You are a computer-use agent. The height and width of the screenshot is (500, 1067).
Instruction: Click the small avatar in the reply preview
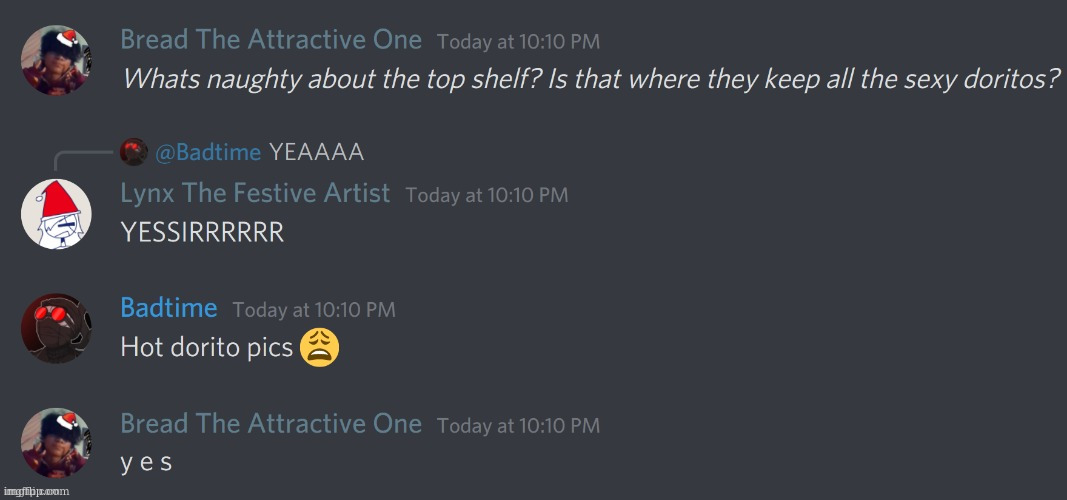click(134, 152)
